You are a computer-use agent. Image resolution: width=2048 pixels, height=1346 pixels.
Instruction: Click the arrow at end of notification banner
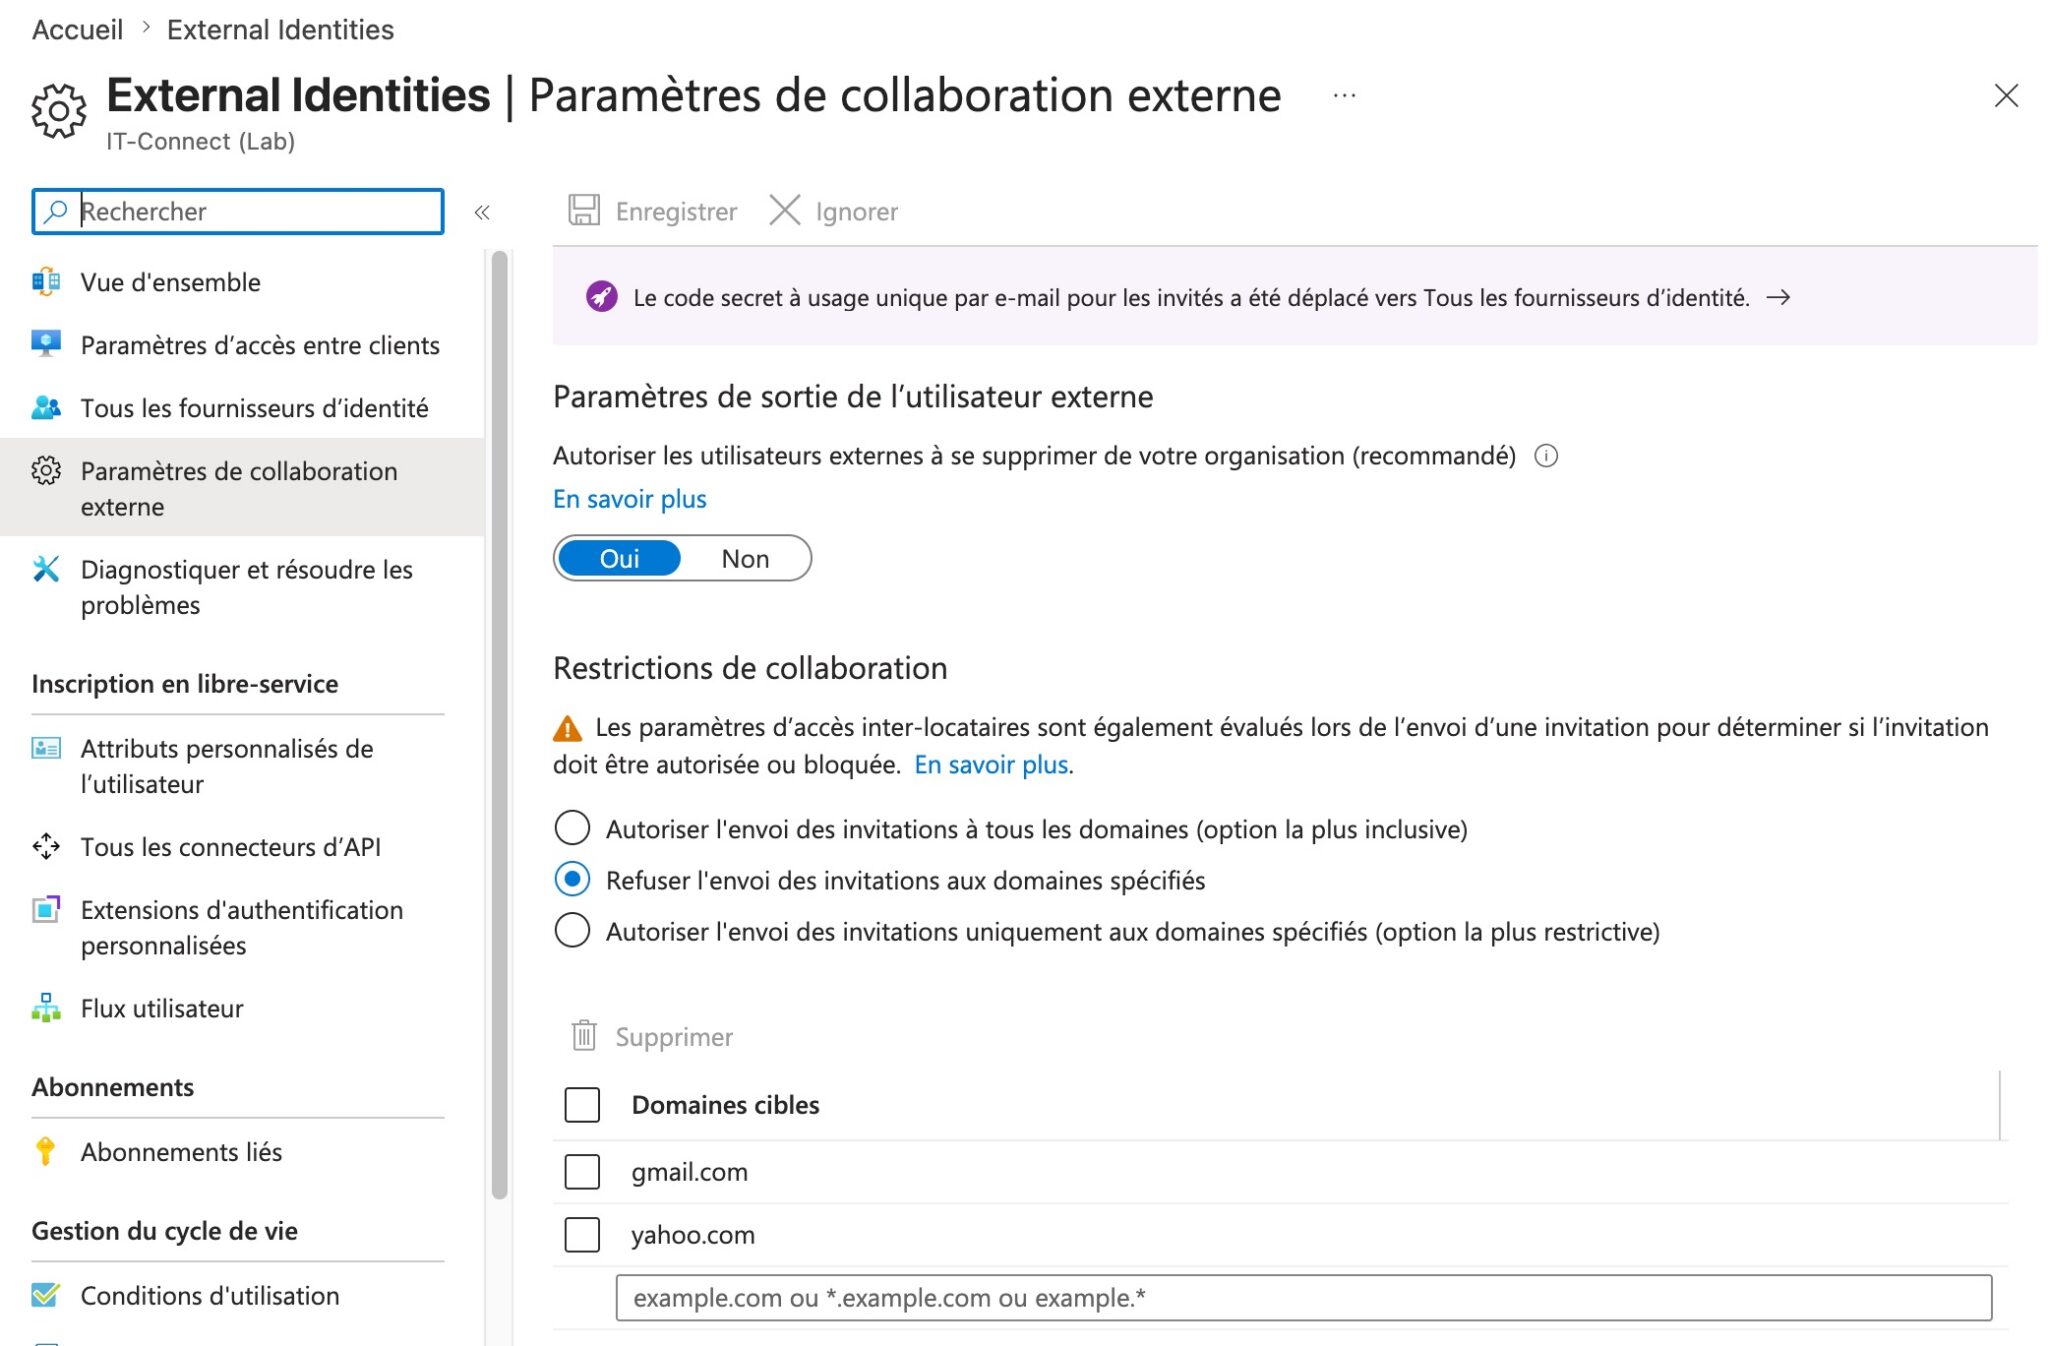tap(1778, 297)
